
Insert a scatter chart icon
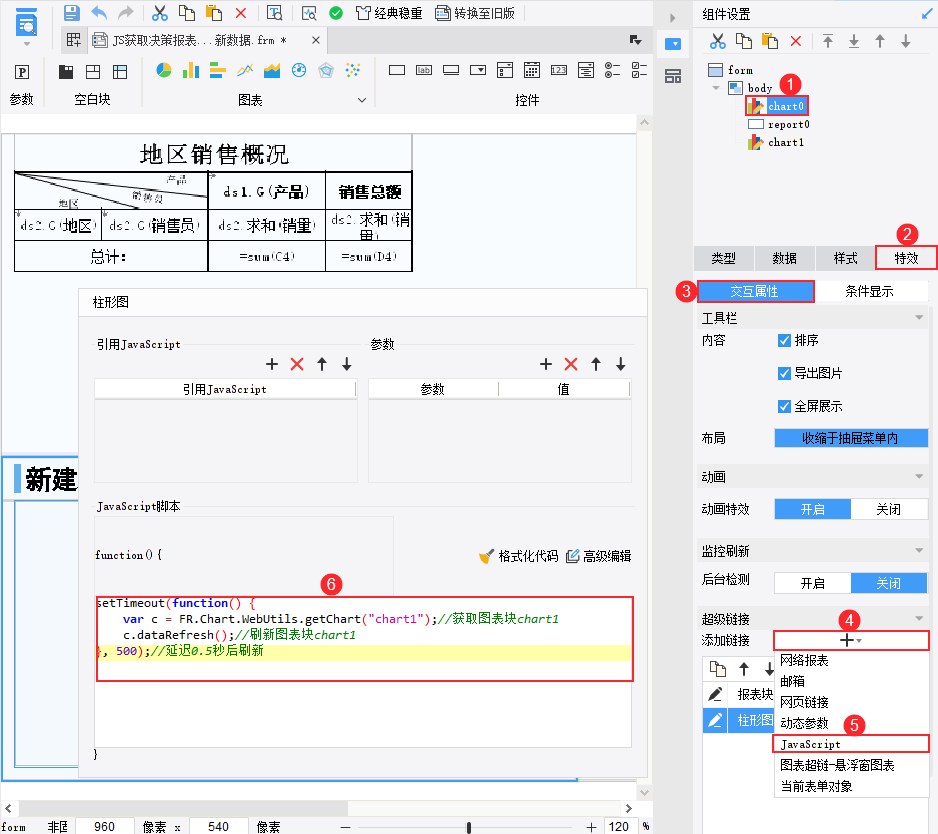(353, 71)
